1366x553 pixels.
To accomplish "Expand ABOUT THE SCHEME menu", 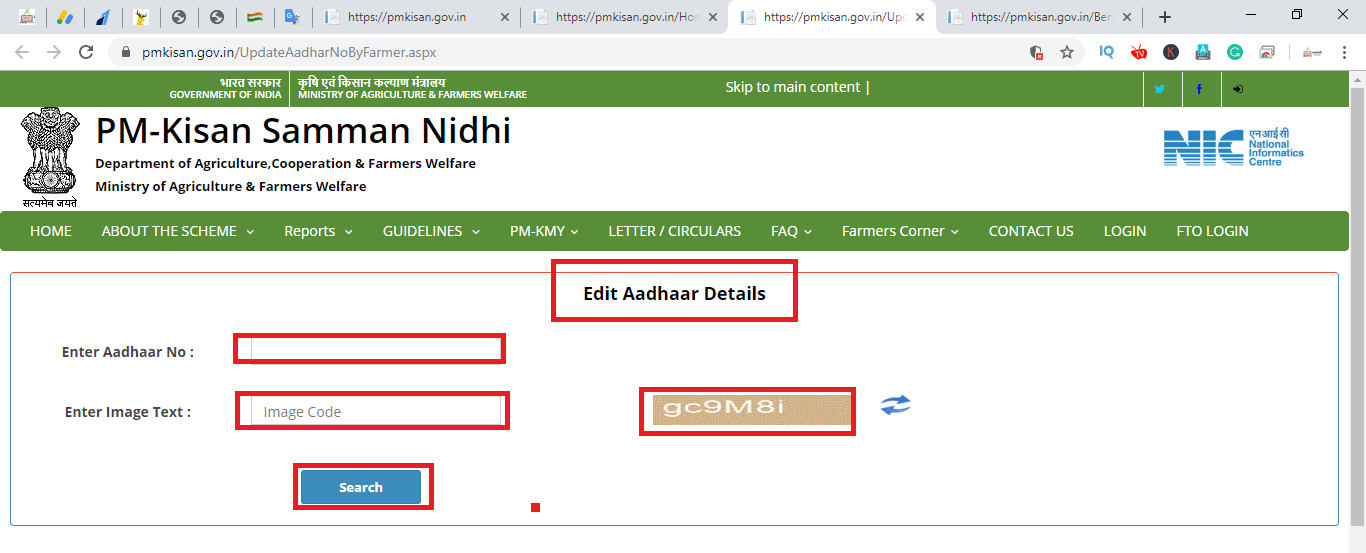I will [178, 231].
